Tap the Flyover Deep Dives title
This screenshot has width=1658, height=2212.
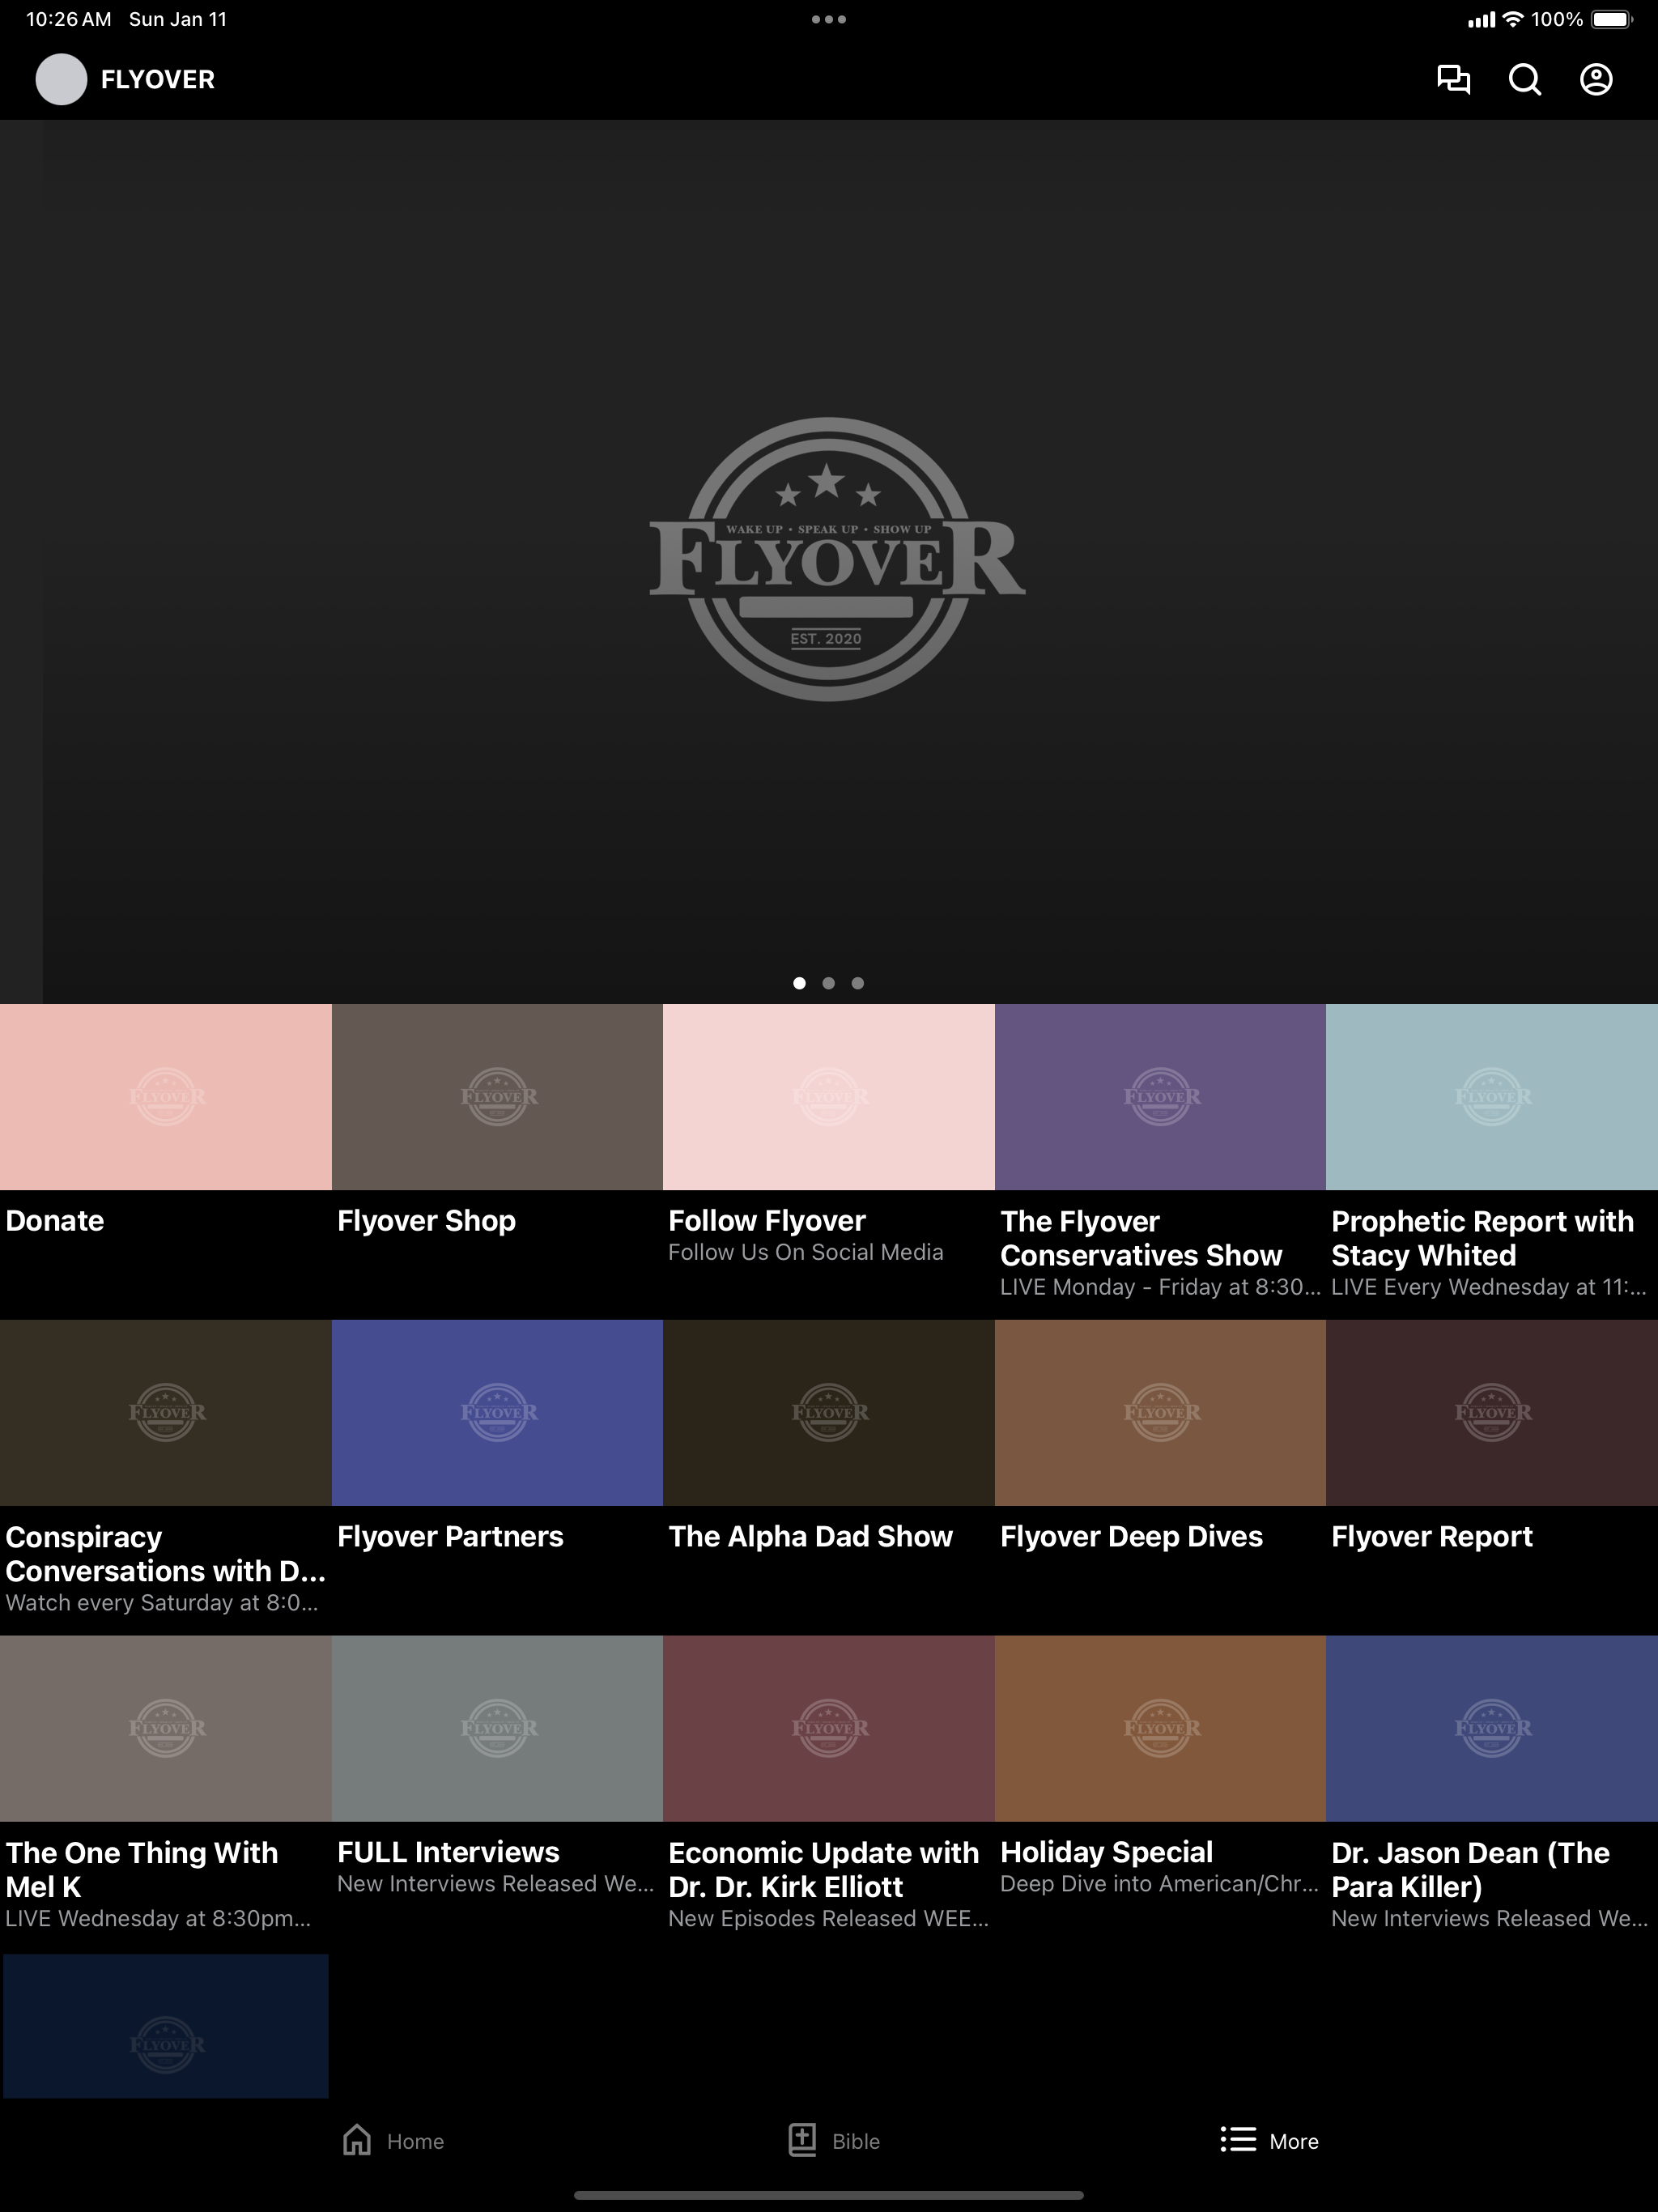coord(1132,1537)
